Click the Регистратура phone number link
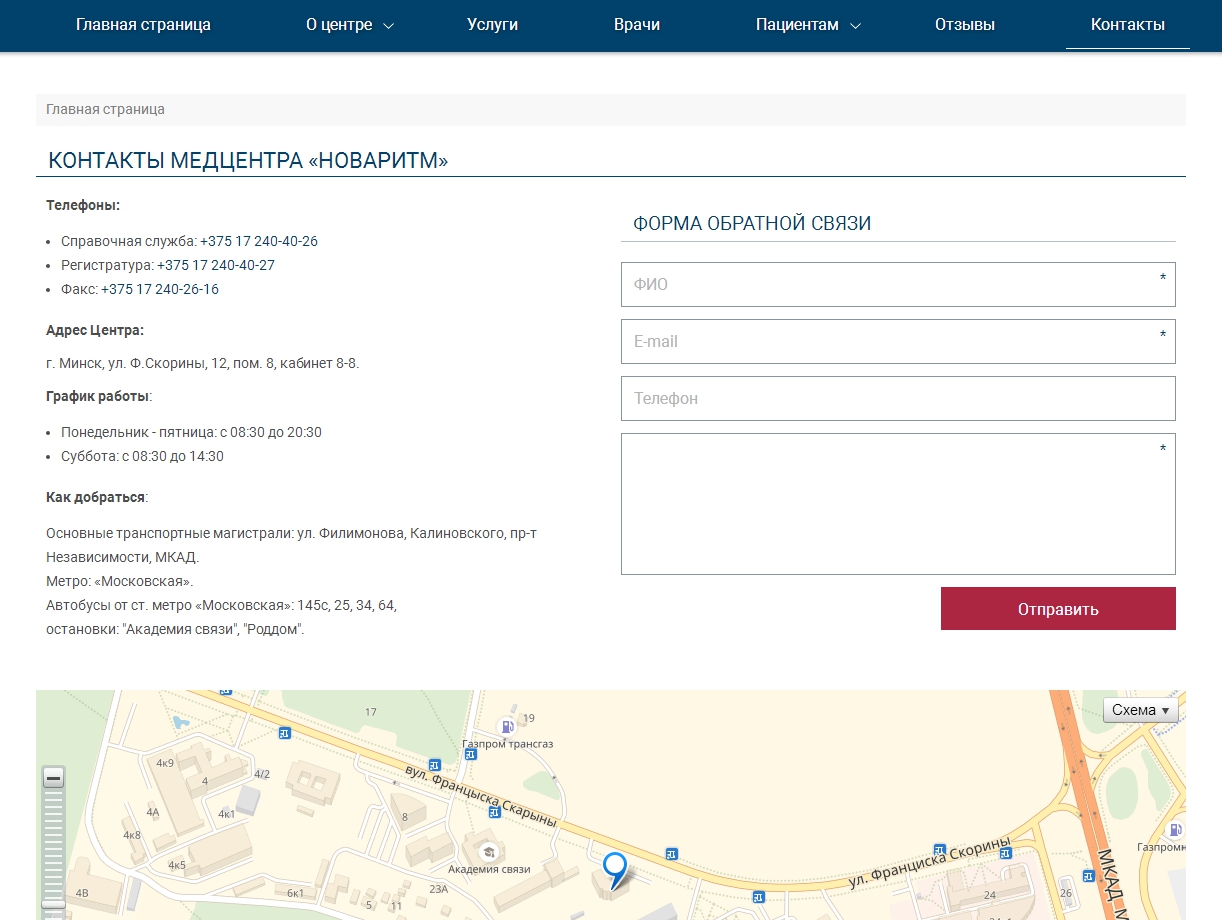Viewport: 1222px width, 920px height. pos(216,265)
